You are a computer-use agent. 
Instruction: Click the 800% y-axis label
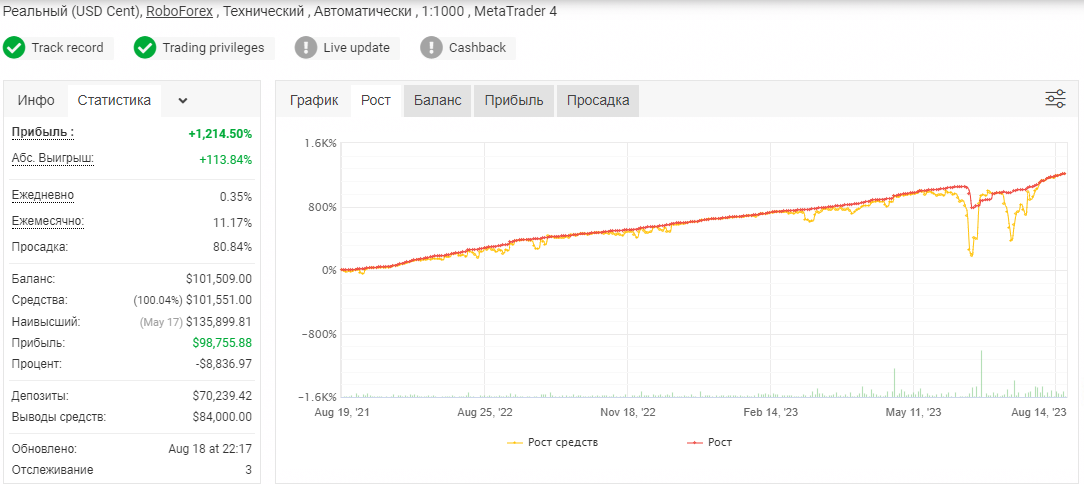[323, 207]
